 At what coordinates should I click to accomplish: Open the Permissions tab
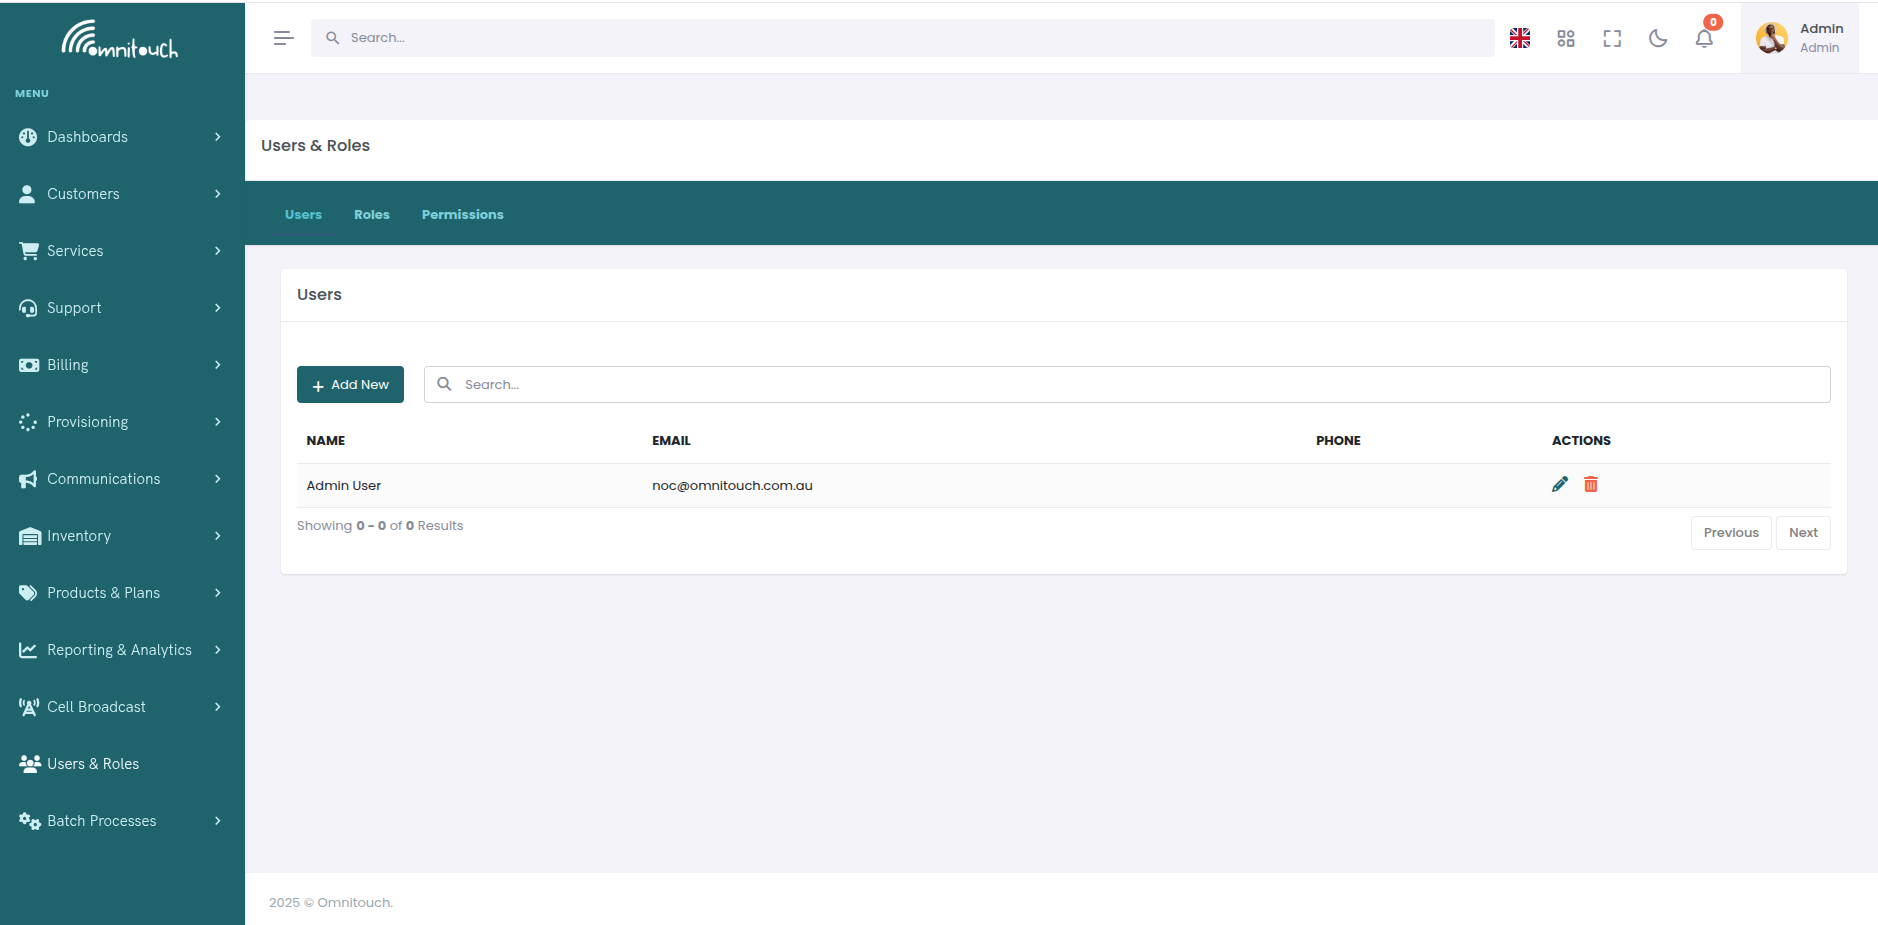462,214
